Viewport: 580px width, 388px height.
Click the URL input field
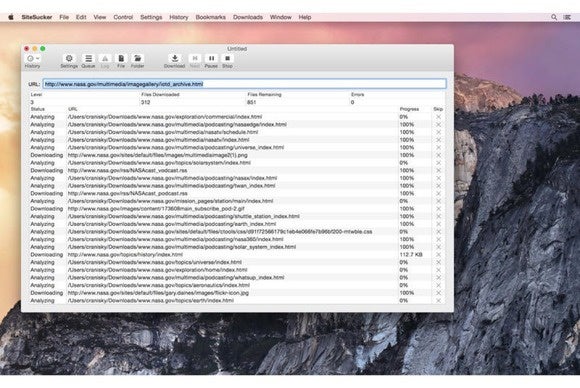245,84
